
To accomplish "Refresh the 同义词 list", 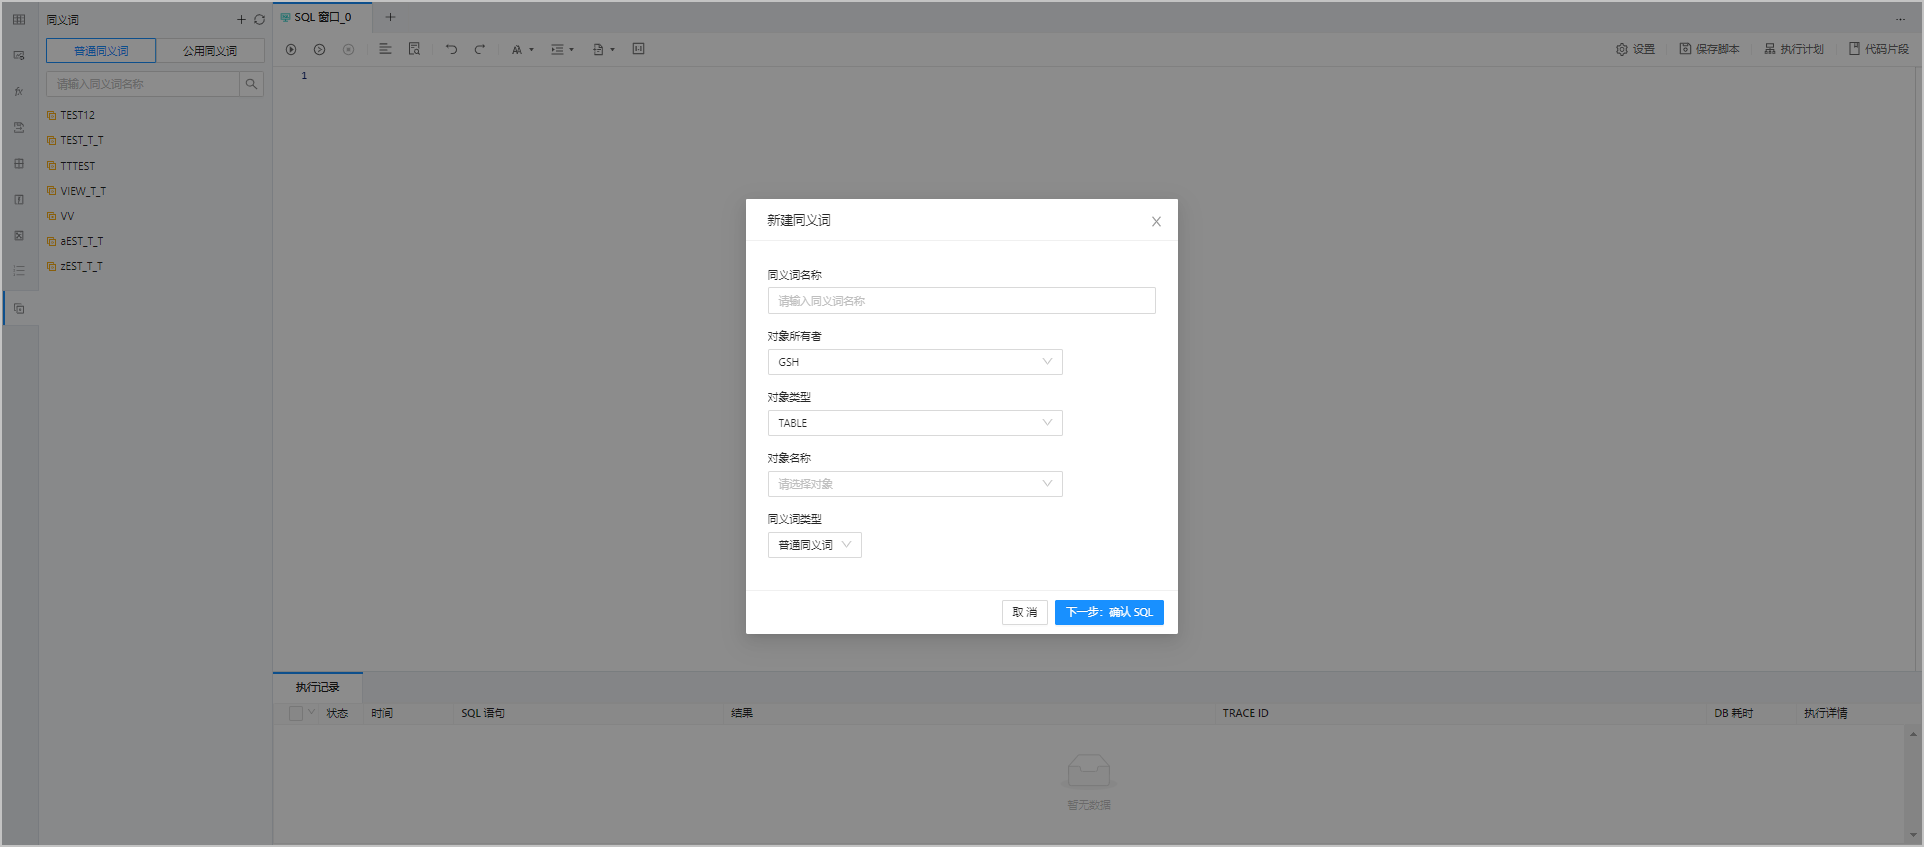I will point(259,19).
